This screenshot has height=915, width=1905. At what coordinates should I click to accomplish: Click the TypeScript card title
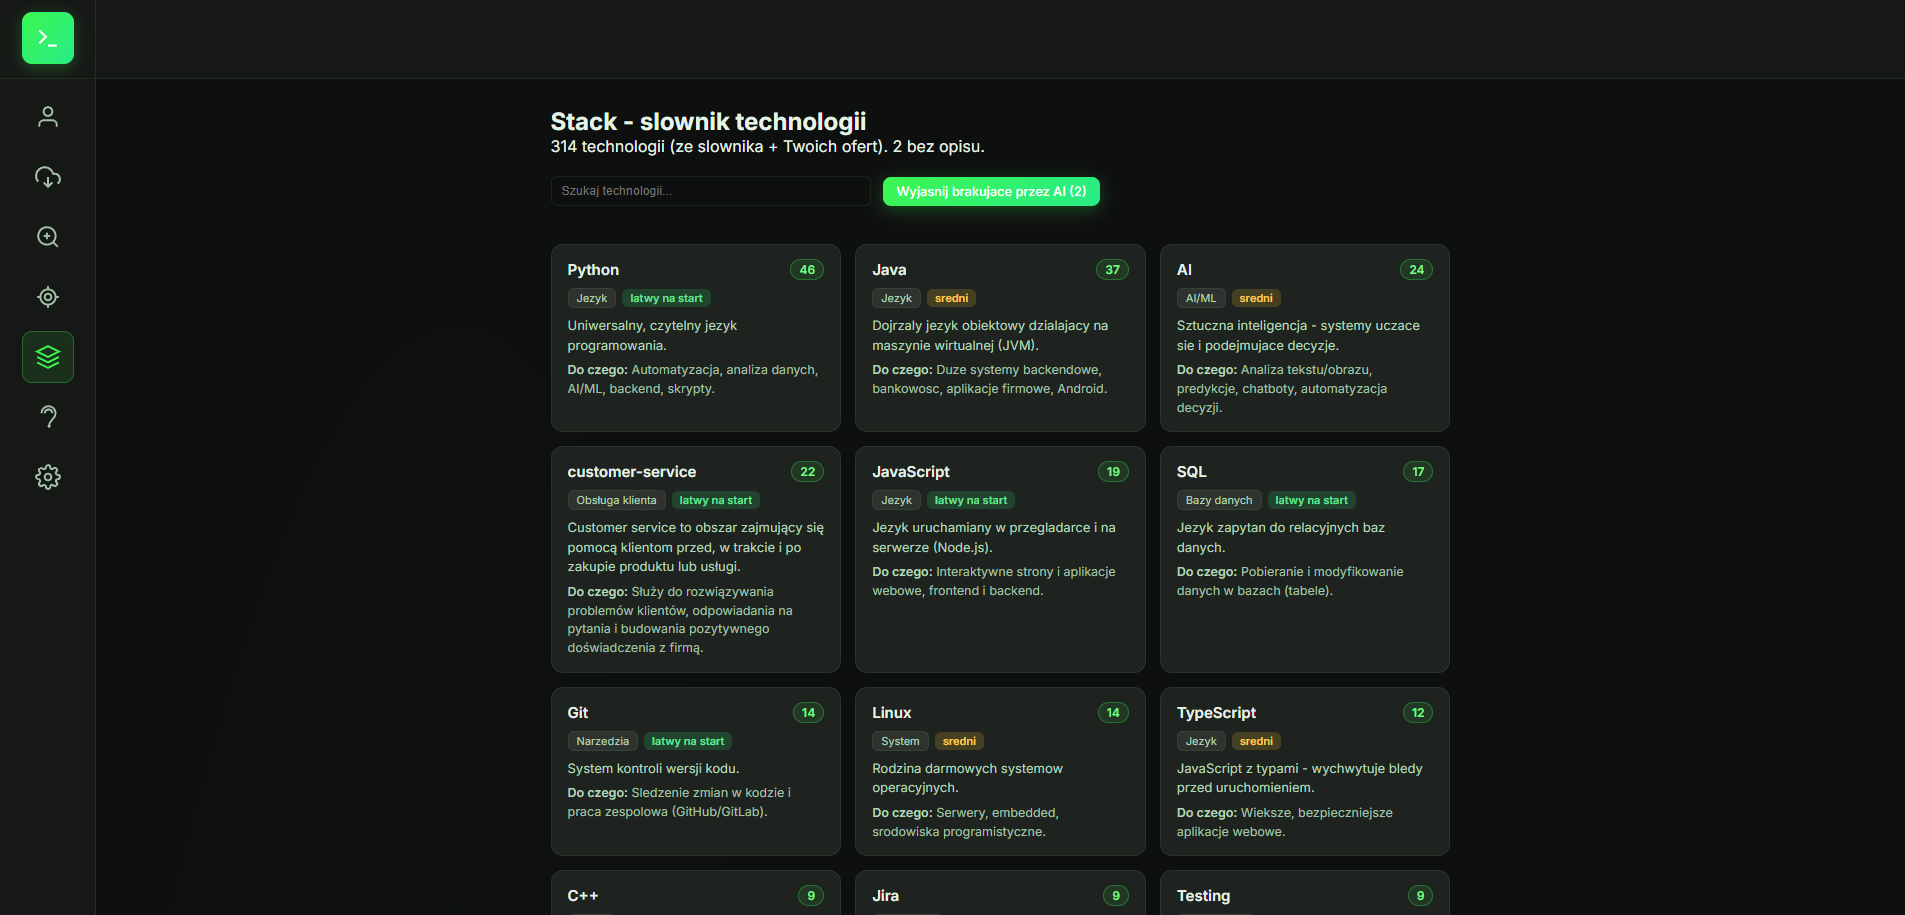click(x=1216, y=713)
